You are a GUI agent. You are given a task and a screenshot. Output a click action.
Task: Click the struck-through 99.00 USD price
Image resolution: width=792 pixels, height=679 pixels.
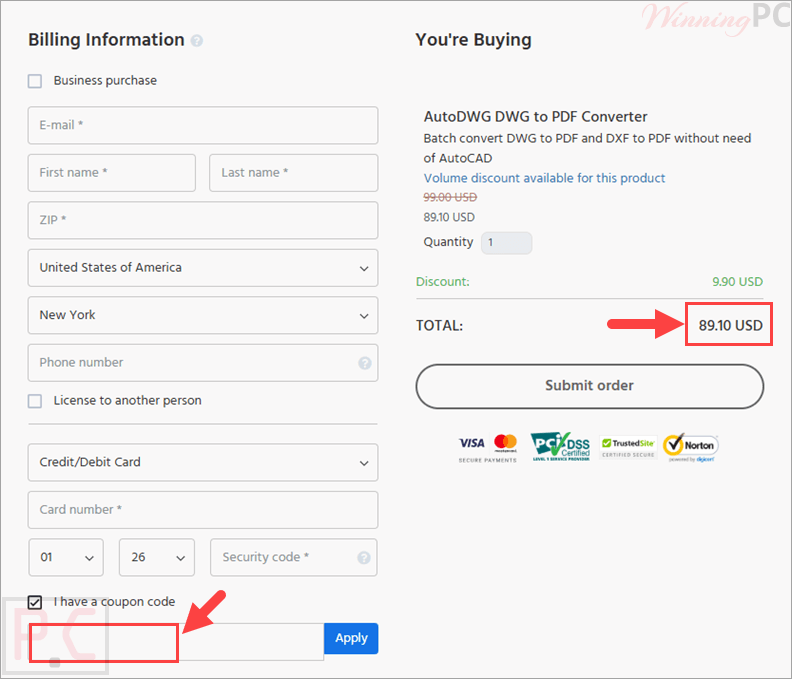[450, 197]
